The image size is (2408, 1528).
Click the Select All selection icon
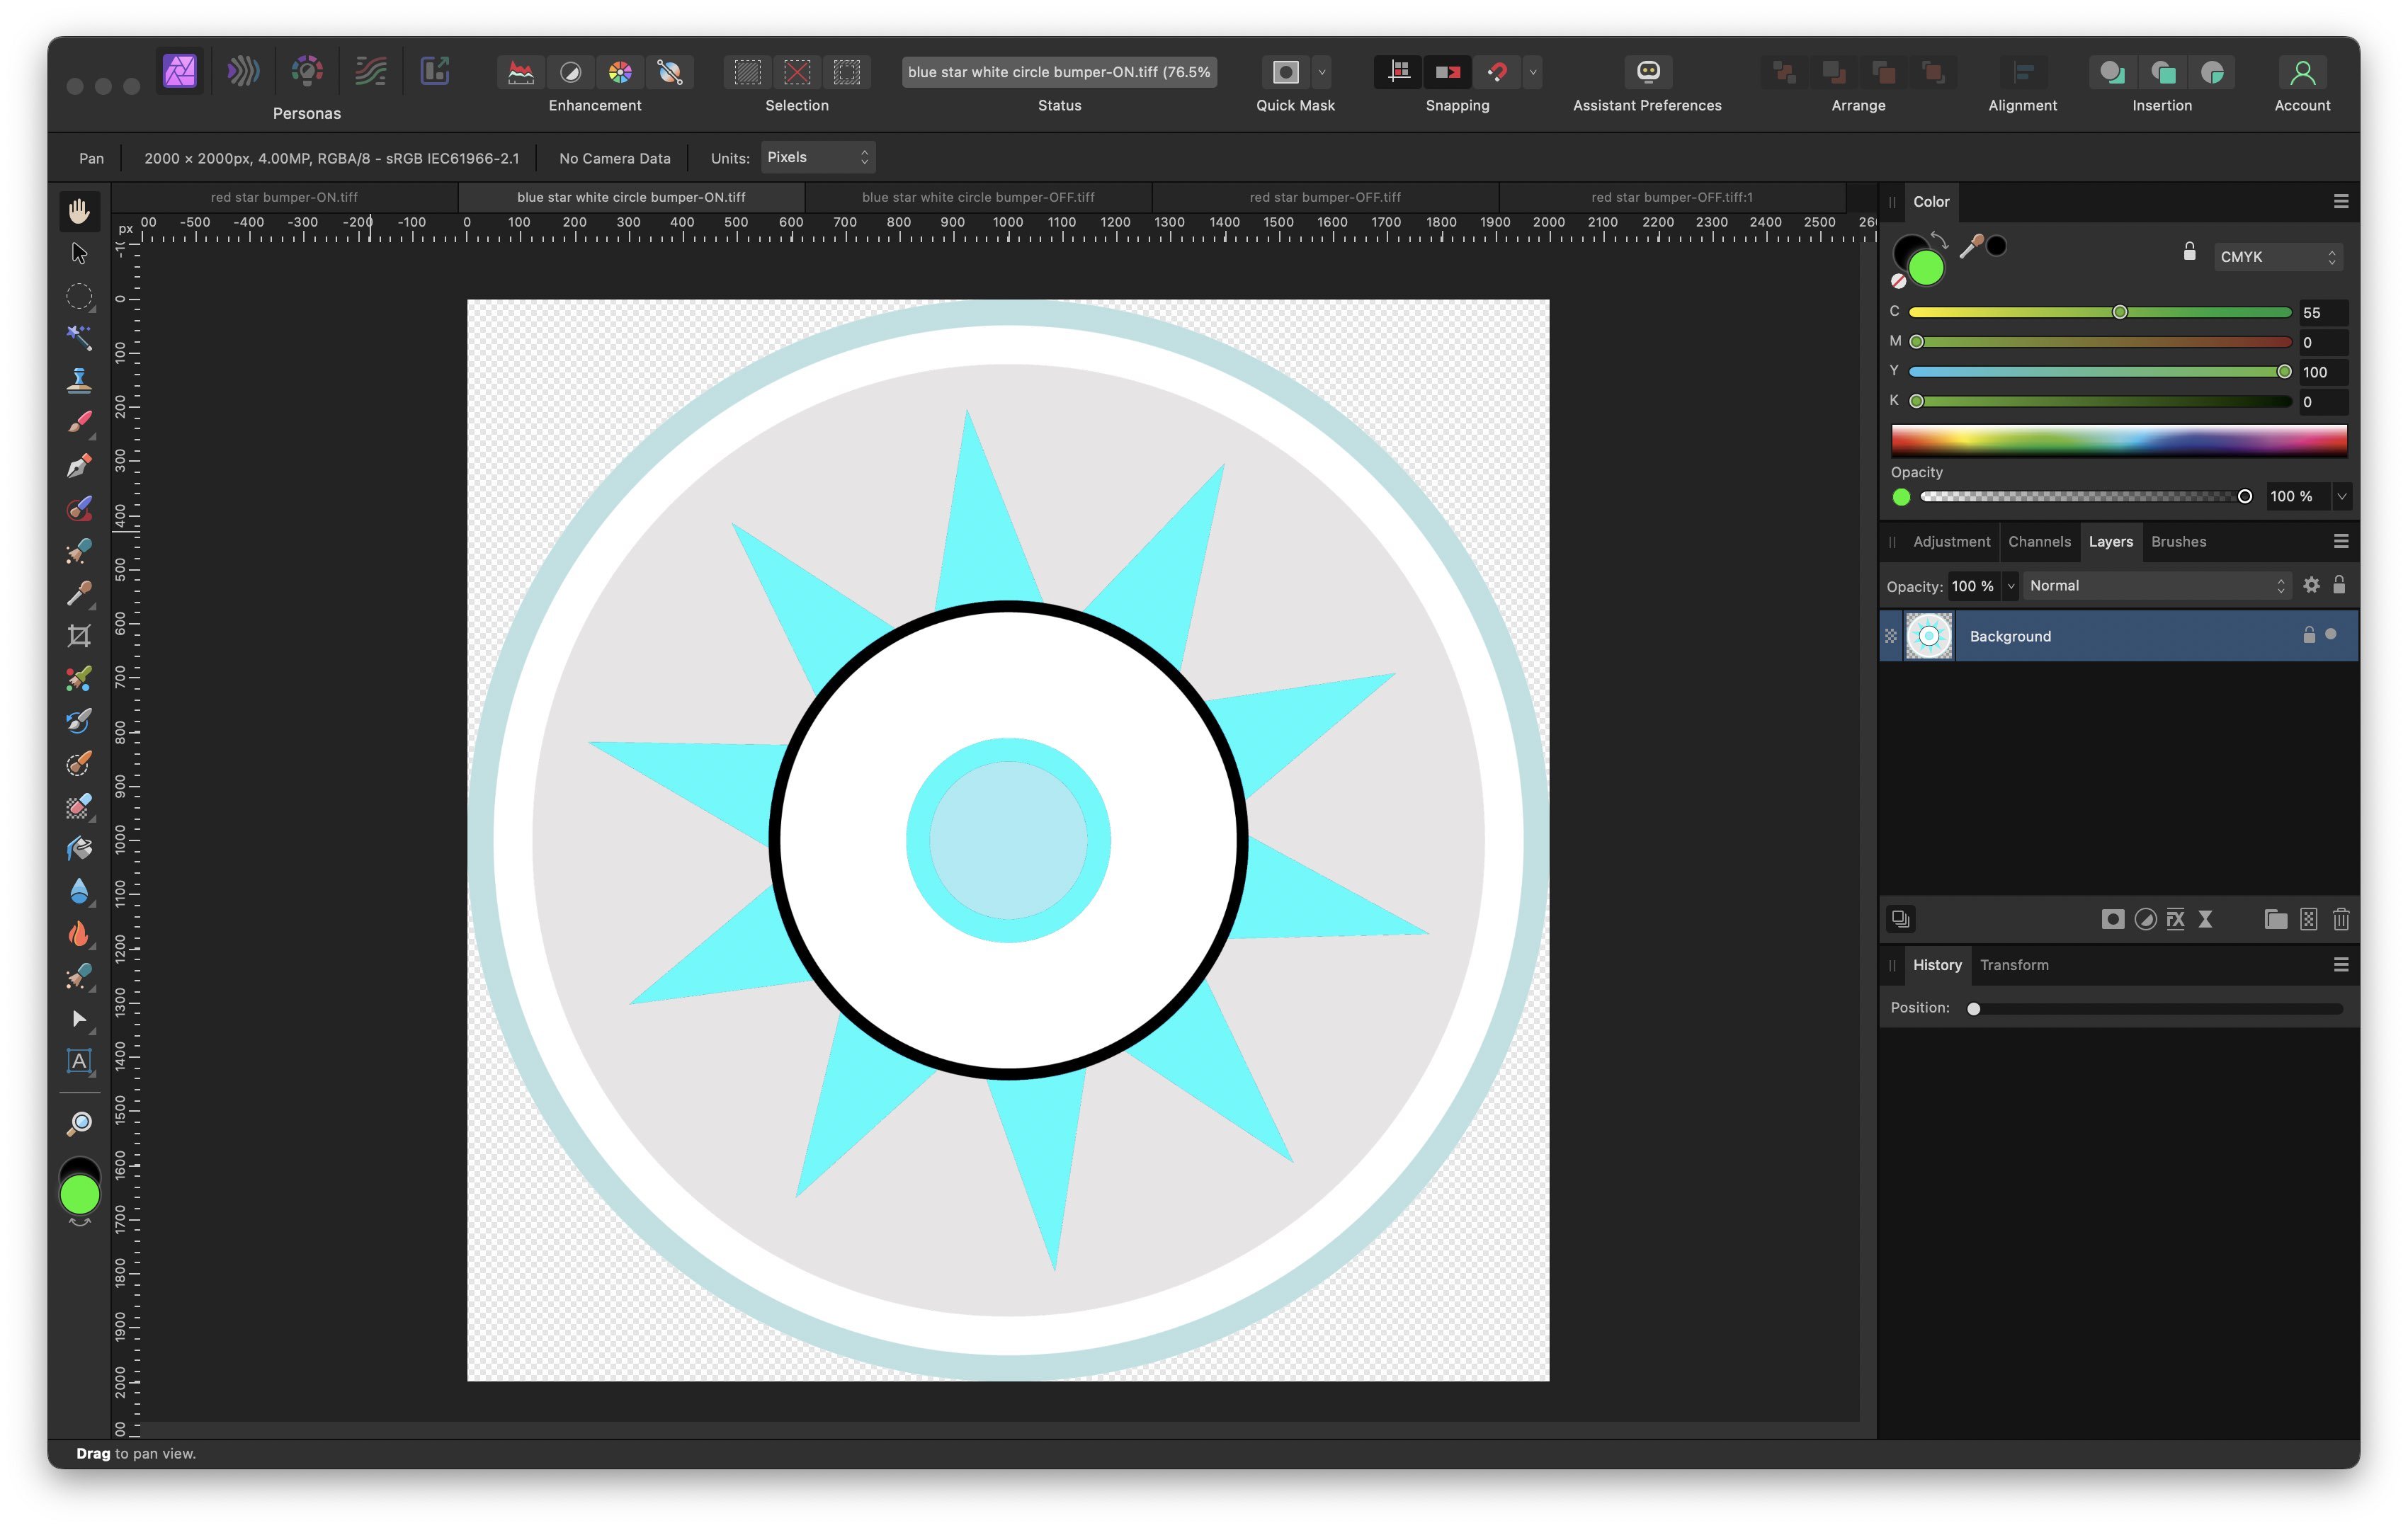747,72
